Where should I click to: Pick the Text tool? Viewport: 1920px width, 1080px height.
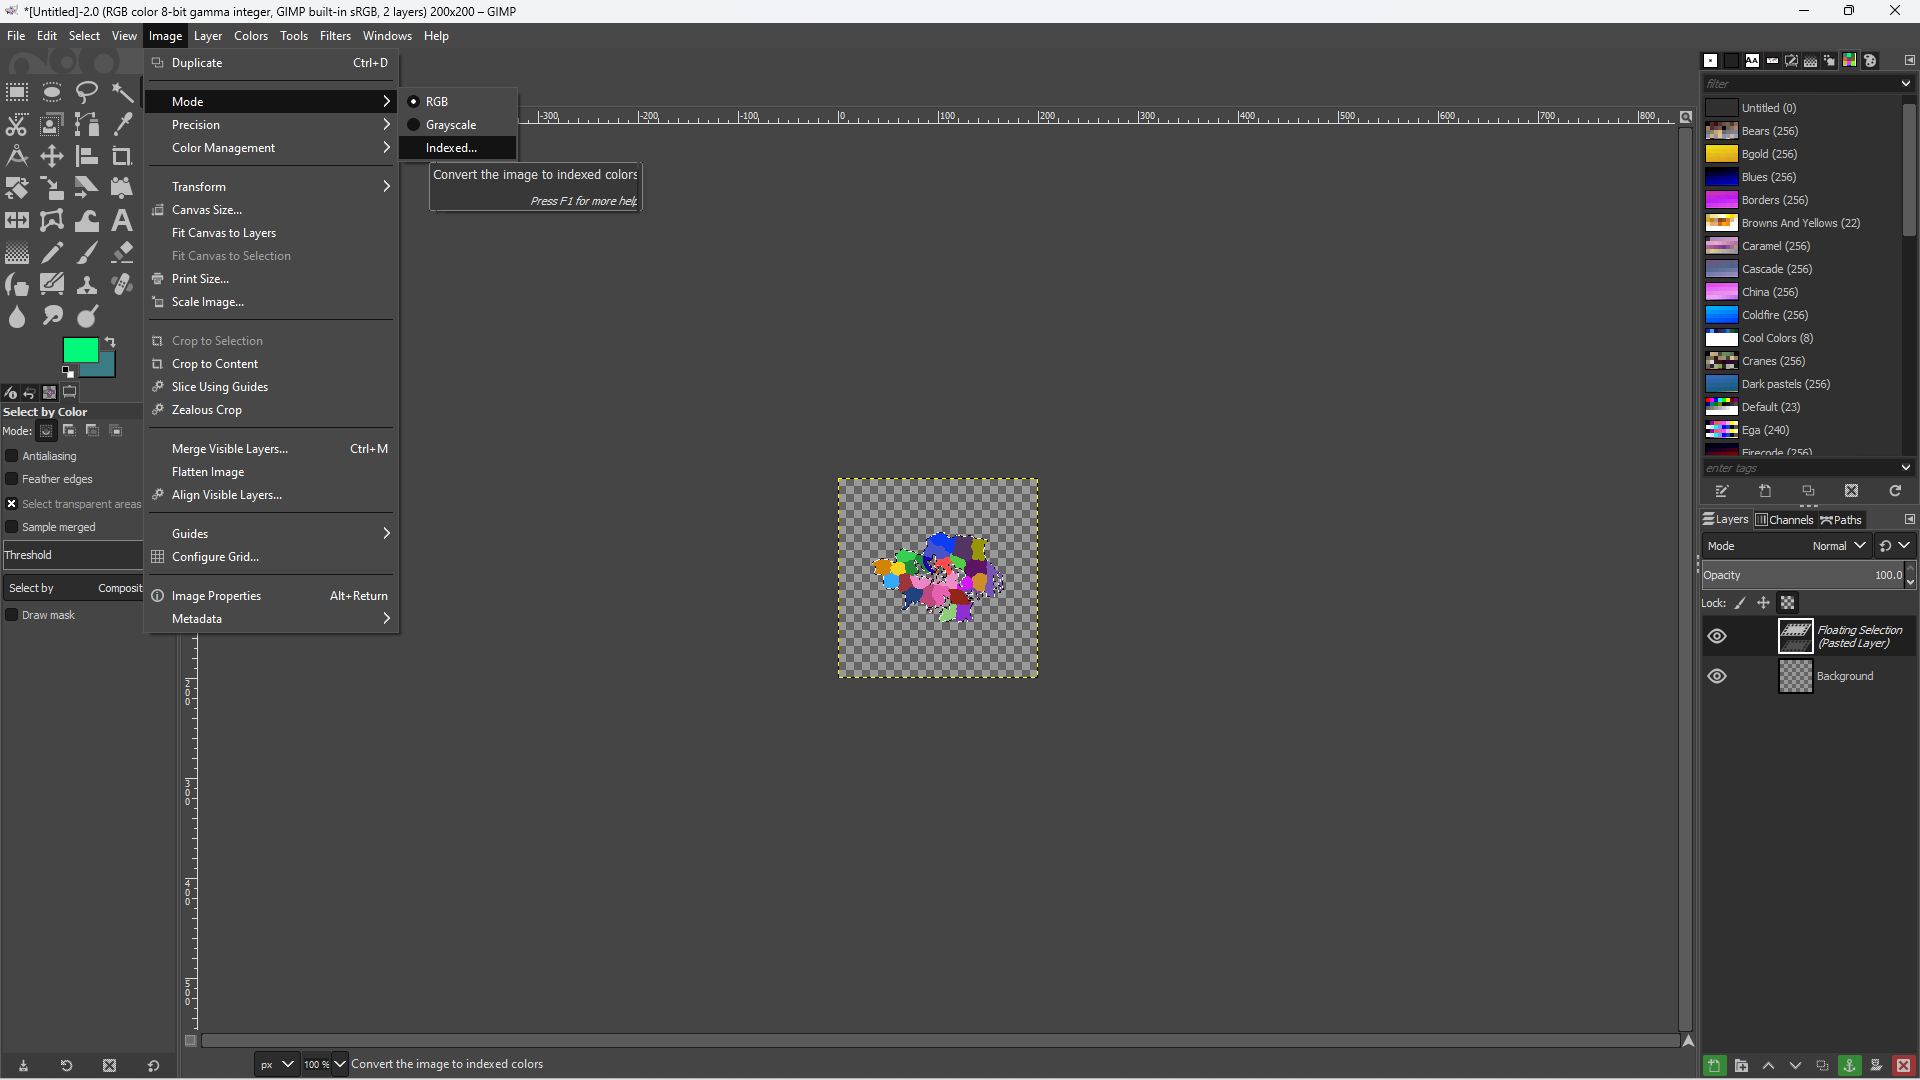click(122, 220)
